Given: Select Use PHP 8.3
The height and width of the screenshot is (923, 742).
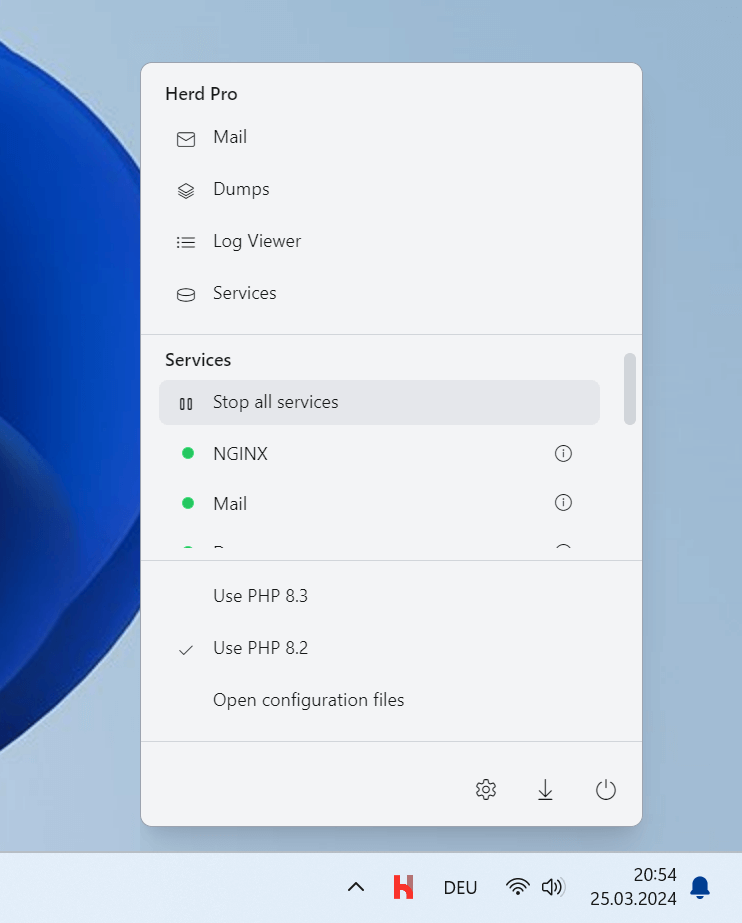Looking at the screenshot, I should coord(260,596).
